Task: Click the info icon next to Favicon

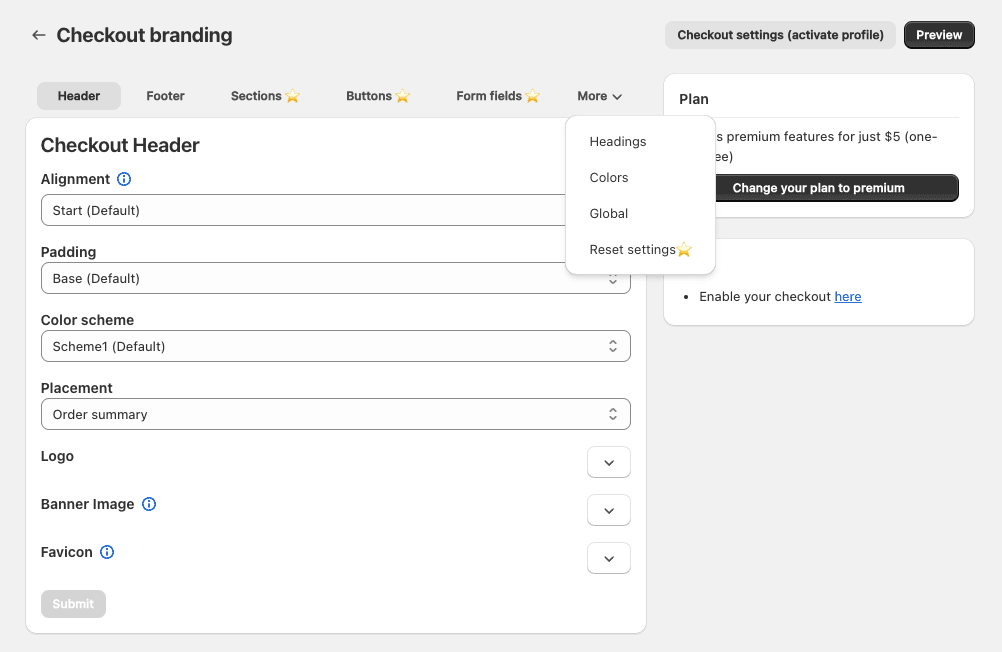Action: click(x=108, y=552)
